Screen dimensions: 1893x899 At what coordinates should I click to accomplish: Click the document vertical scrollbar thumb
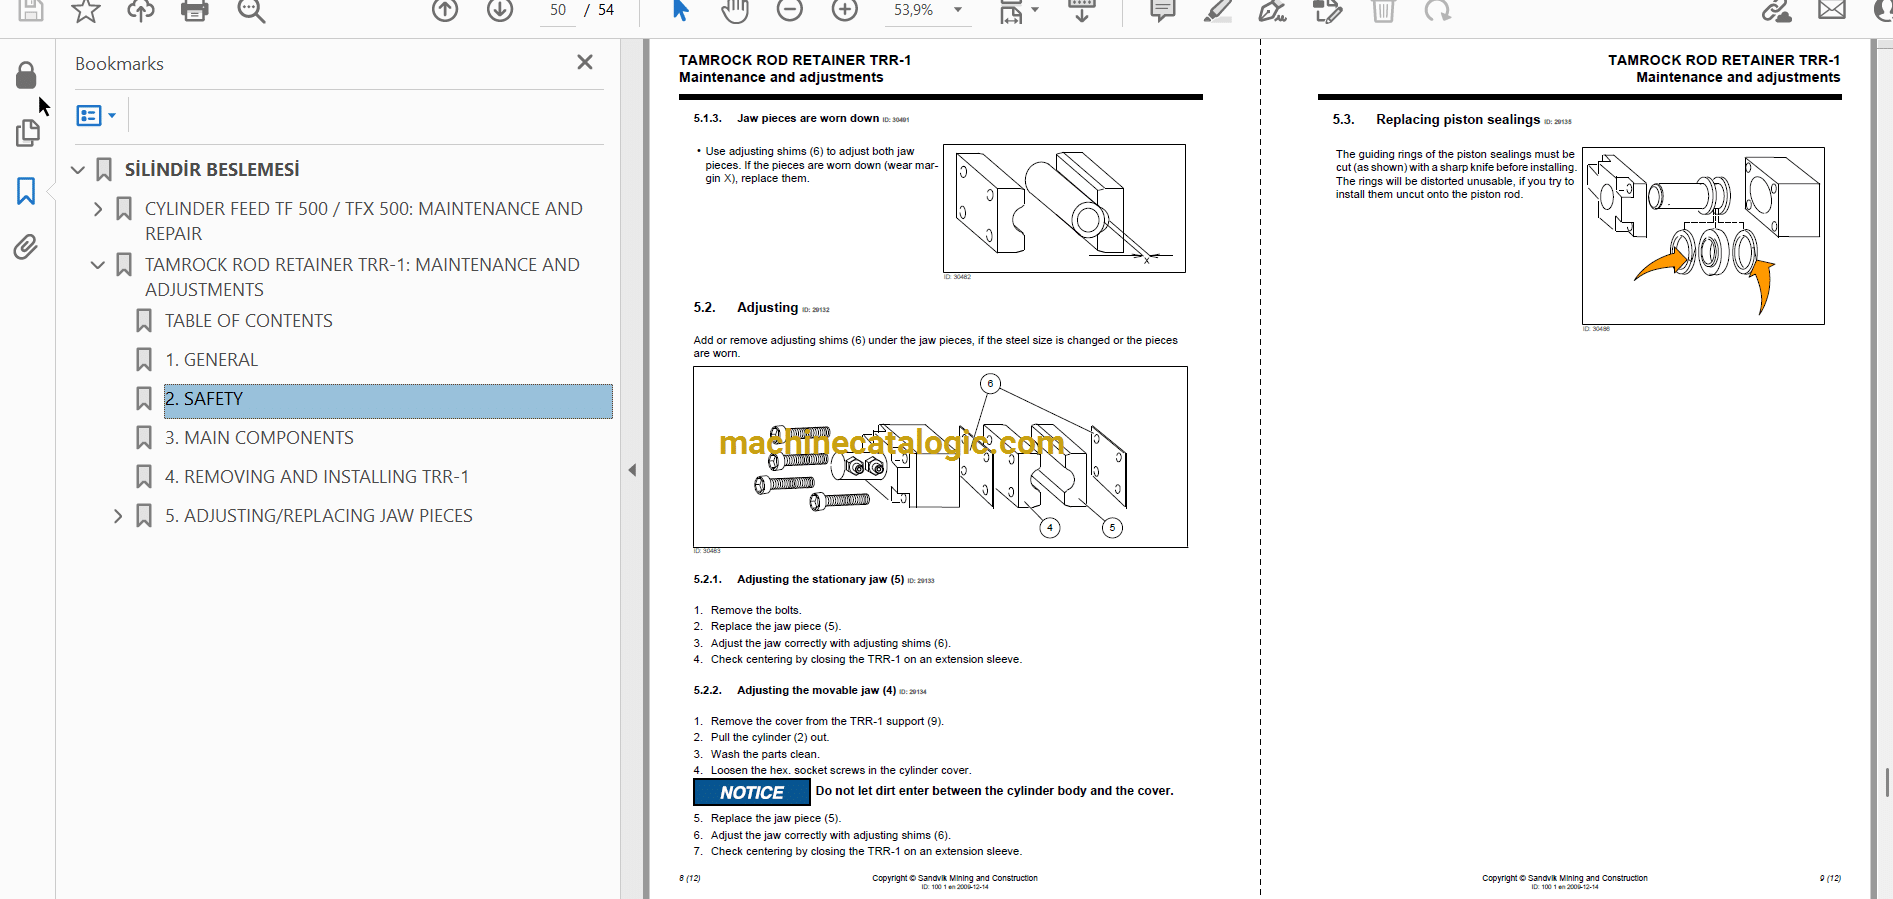1887,782
